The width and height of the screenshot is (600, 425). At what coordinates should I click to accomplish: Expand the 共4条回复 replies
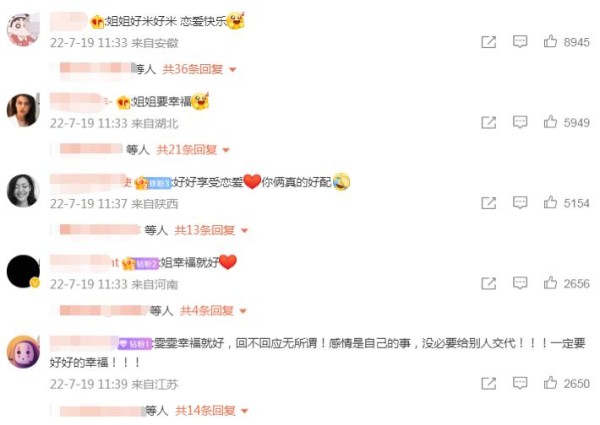pyautogui.click(x=214, y=311)
